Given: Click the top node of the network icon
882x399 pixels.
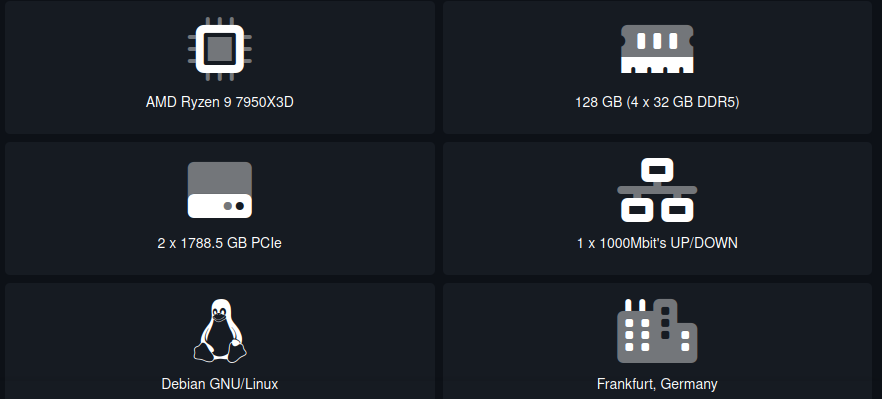Looking at the screenshot, I should pyautogui.click(x=657, y=169).
